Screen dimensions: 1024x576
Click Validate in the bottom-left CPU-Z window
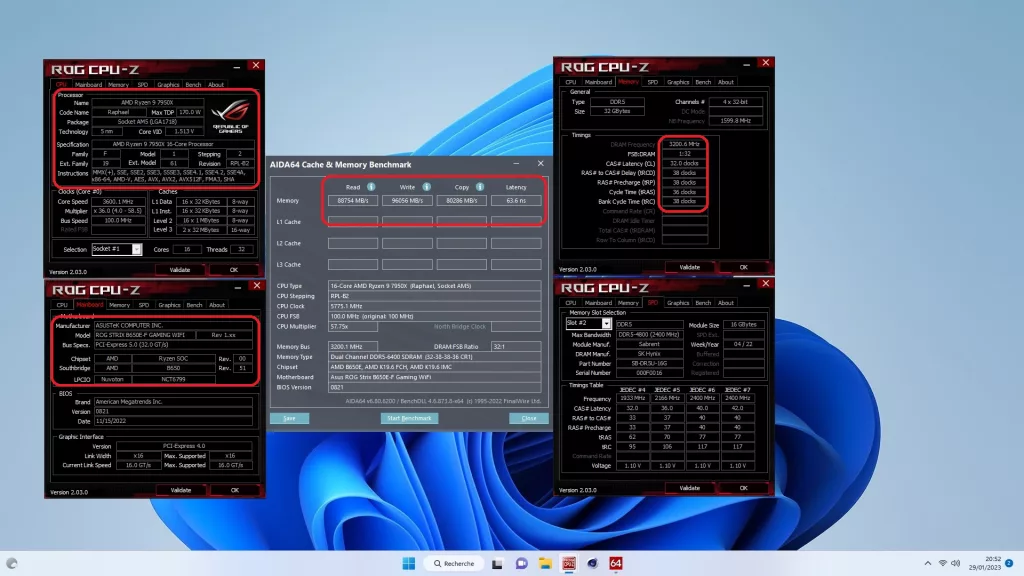pos(182,490)
